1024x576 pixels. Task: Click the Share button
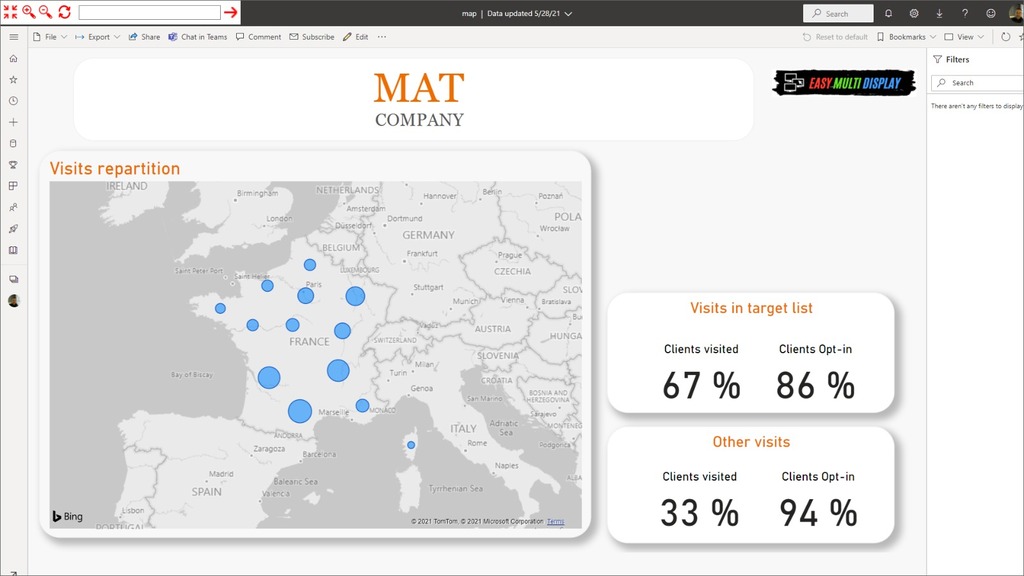click(x=144, y=37)
